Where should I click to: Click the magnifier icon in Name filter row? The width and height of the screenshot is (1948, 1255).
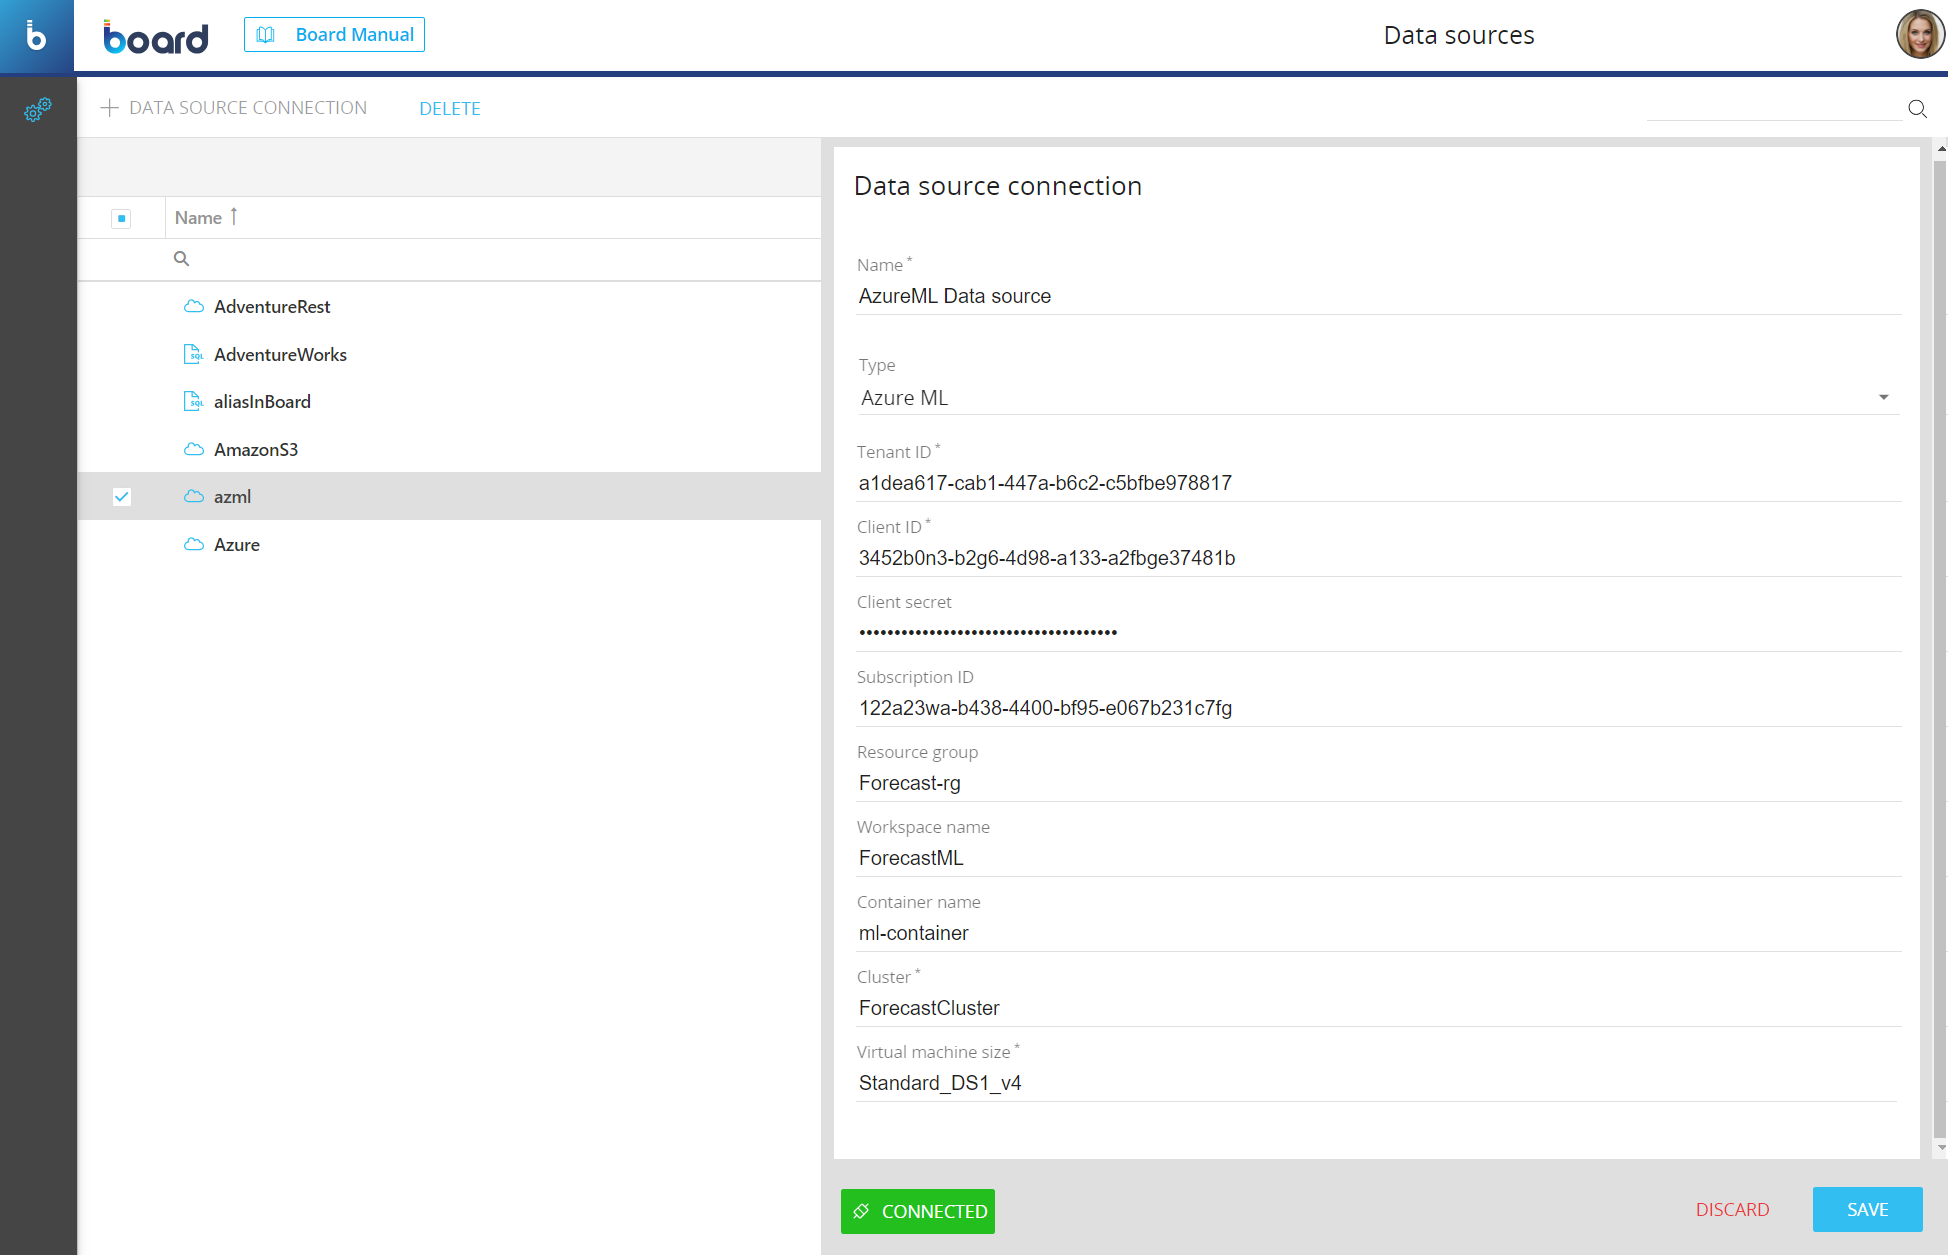[x=181, y=259]
